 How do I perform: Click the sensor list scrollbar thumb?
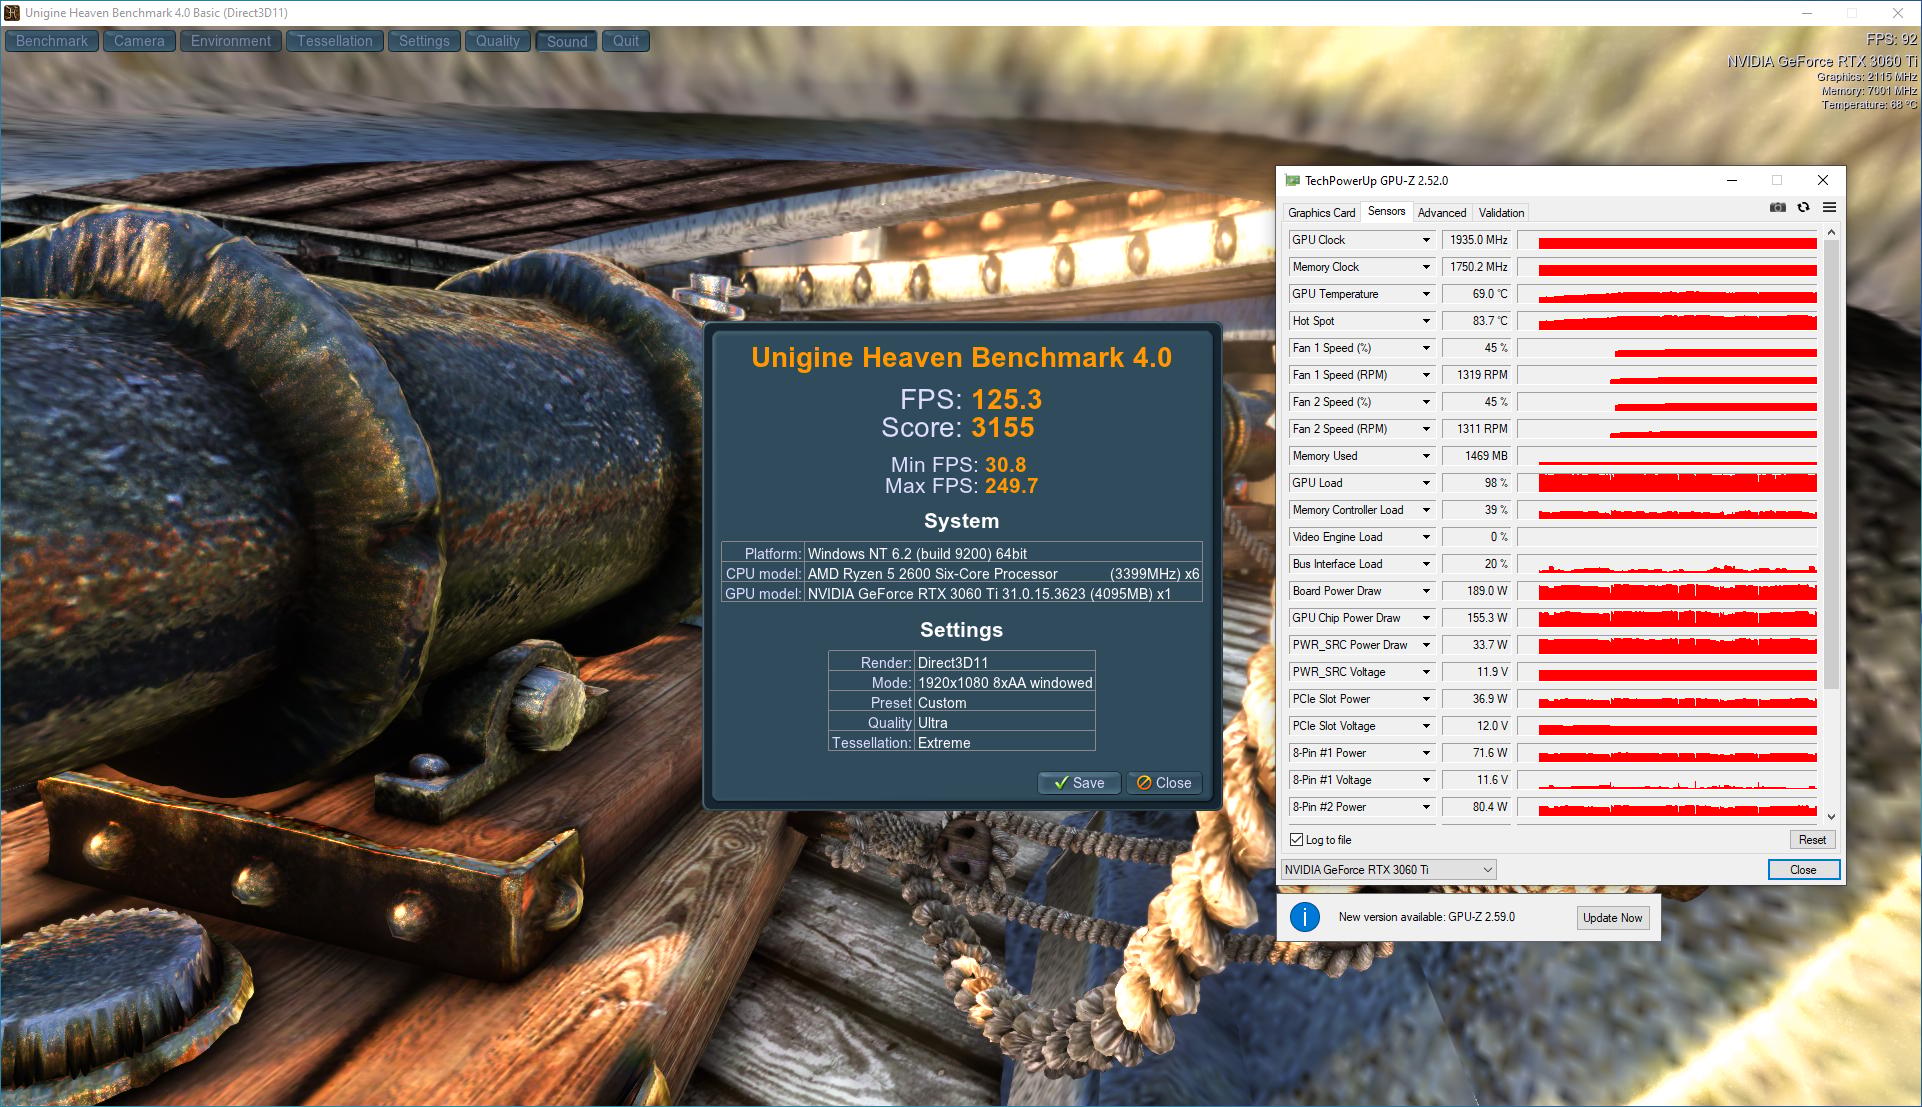coord(1831,464)
